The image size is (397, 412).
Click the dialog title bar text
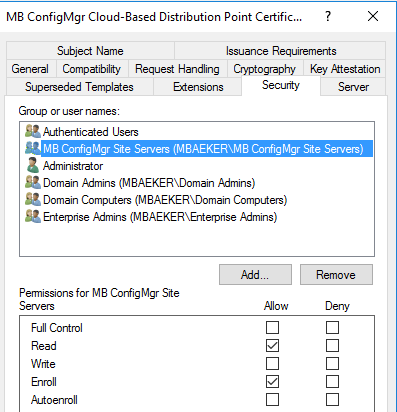(x=154, y=17)
